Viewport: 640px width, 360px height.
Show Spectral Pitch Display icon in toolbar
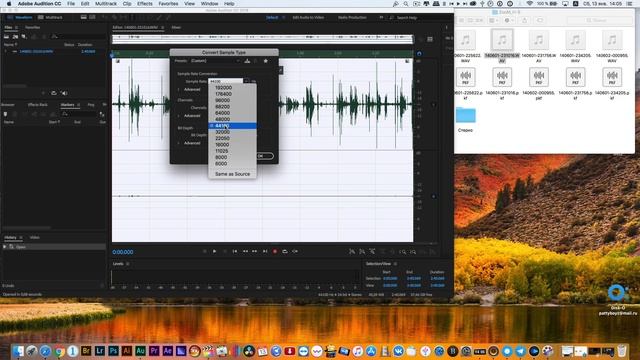click(x=93, y=18)
